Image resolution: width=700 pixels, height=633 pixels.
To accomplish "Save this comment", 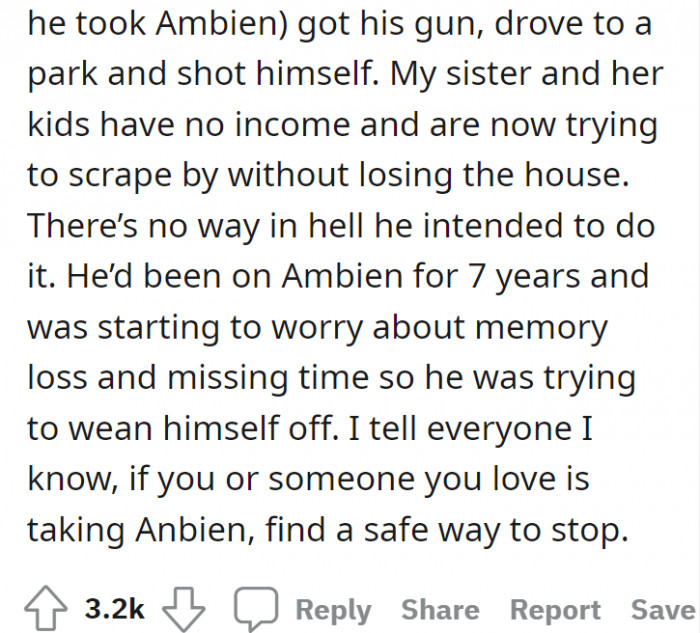I will tap(664, 609).
